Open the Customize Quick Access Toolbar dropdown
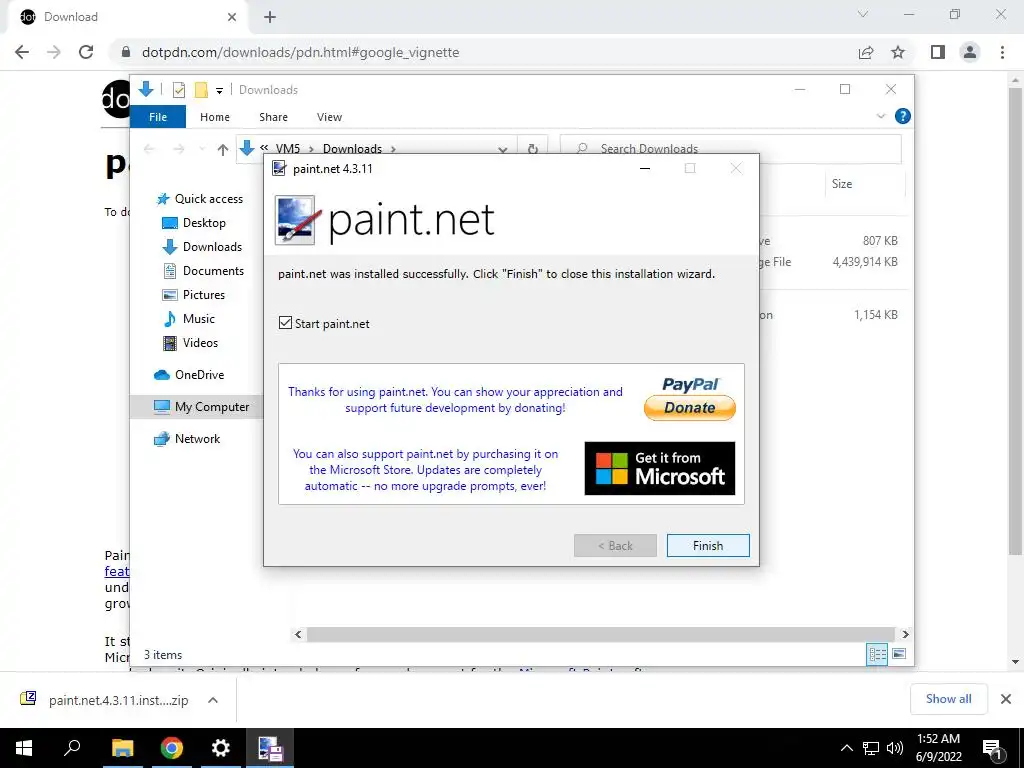Screen dimensions: 1024x768 click(219, 91)
